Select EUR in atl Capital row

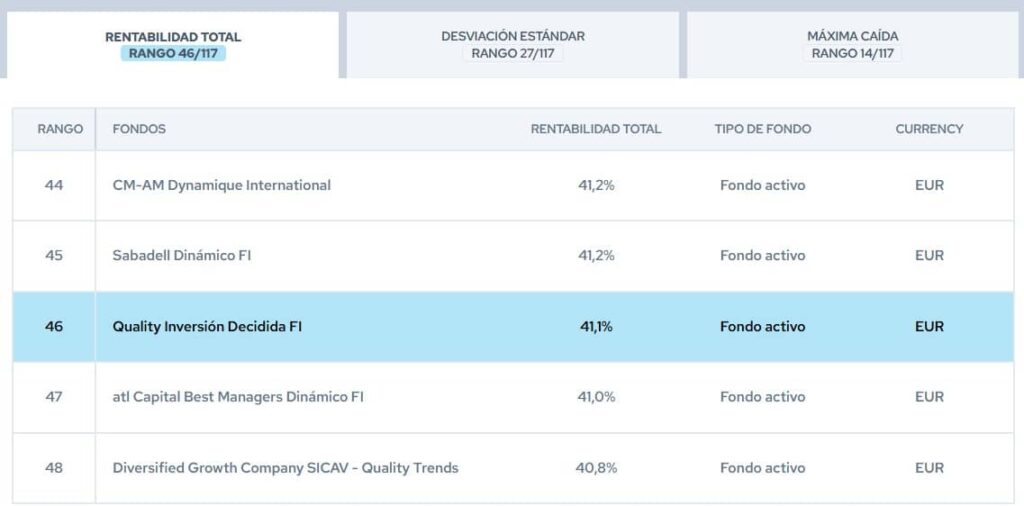pos(929,397)
